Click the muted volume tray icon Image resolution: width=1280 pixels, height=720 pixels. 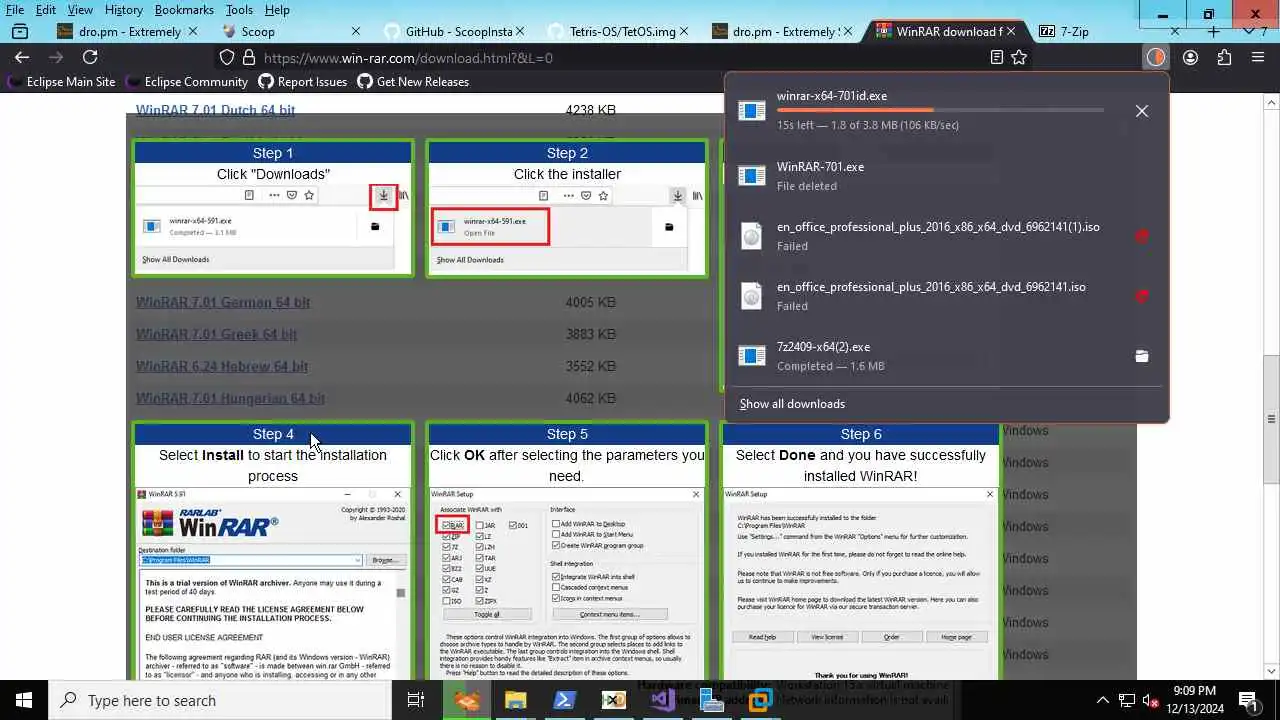tap(1151, 700)
